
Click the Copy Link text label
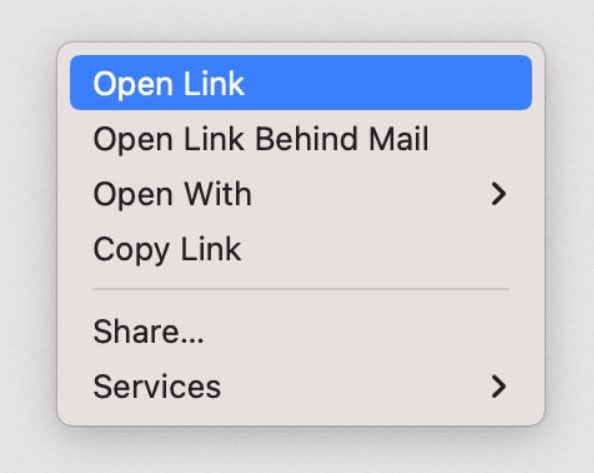pos(167,250)
